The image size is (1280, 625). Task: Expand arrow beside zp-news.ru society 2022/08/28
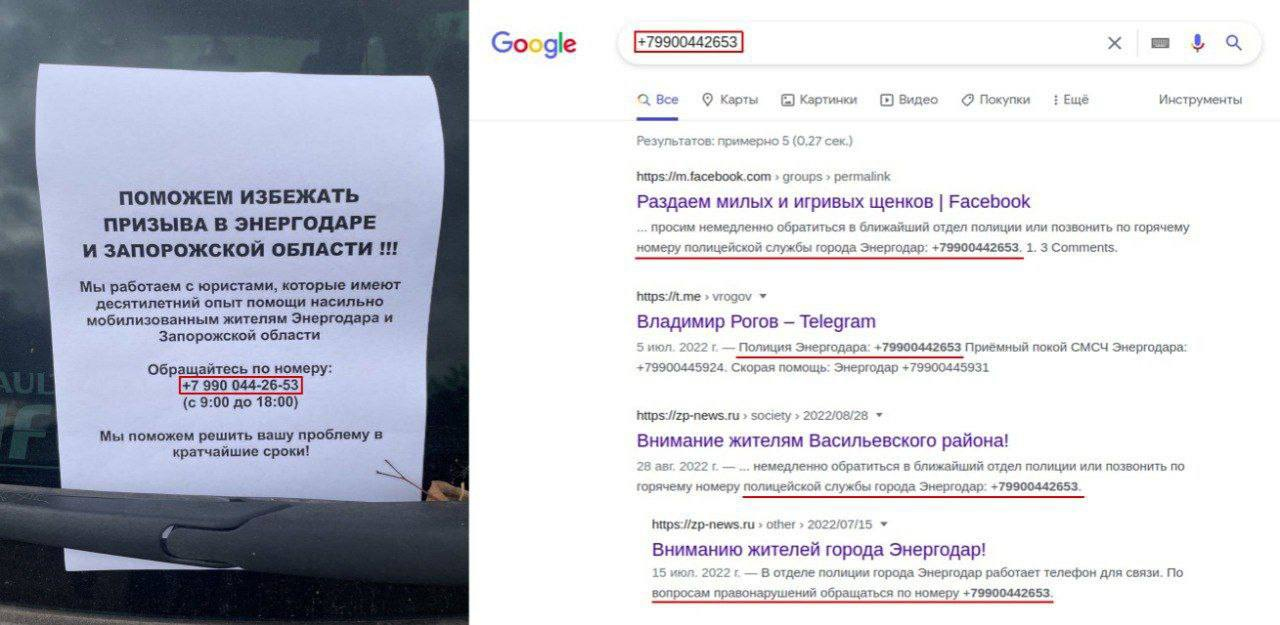tap(879, 415)
